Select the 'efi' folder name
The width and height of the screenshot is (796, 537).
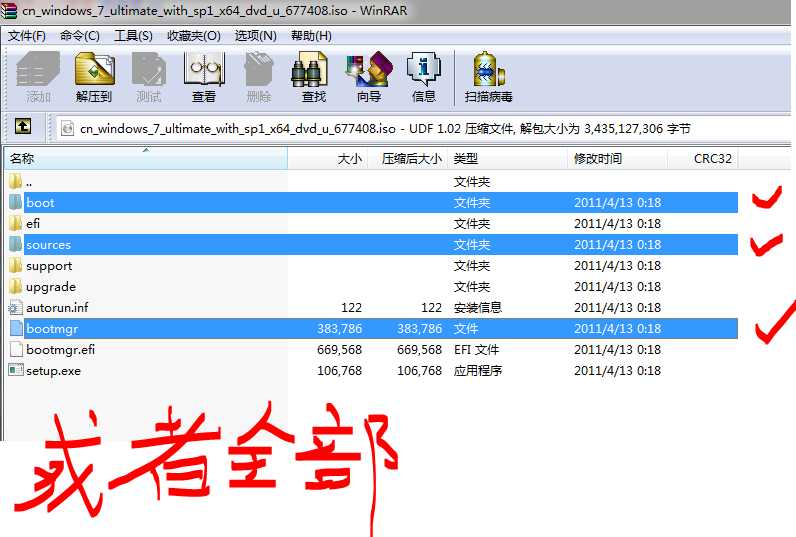(x=33, y=223)
